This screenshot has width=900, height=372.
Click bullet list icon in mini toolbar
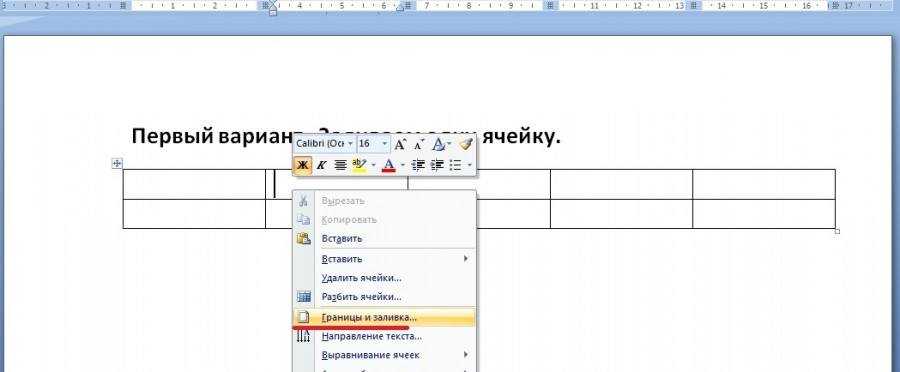[456, 165]
